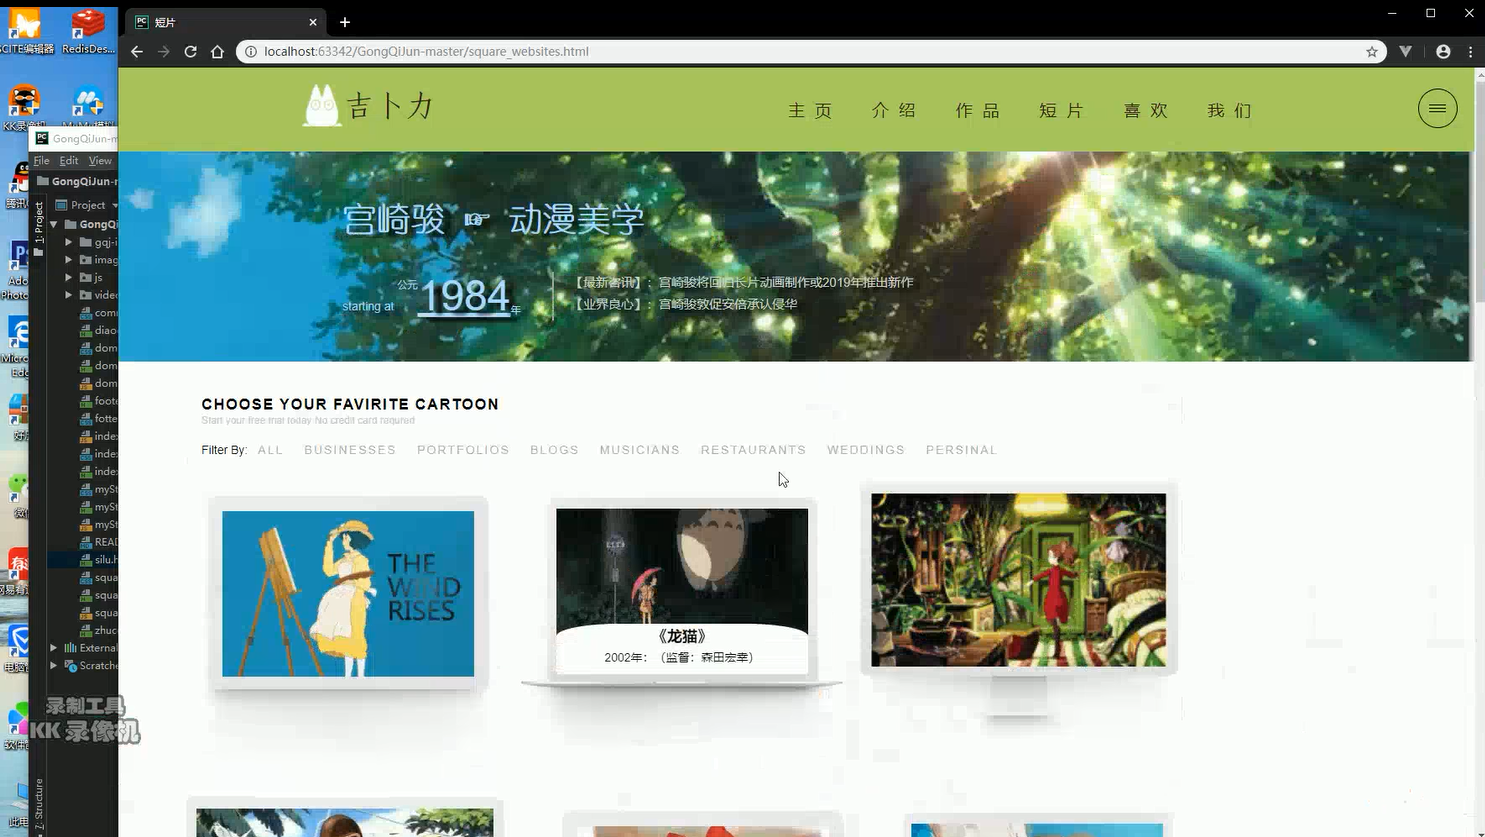Open Edit menu in PyCharm window
Image resolution: width=1485 pixels, height=837 pixels.
pos(69,160)
